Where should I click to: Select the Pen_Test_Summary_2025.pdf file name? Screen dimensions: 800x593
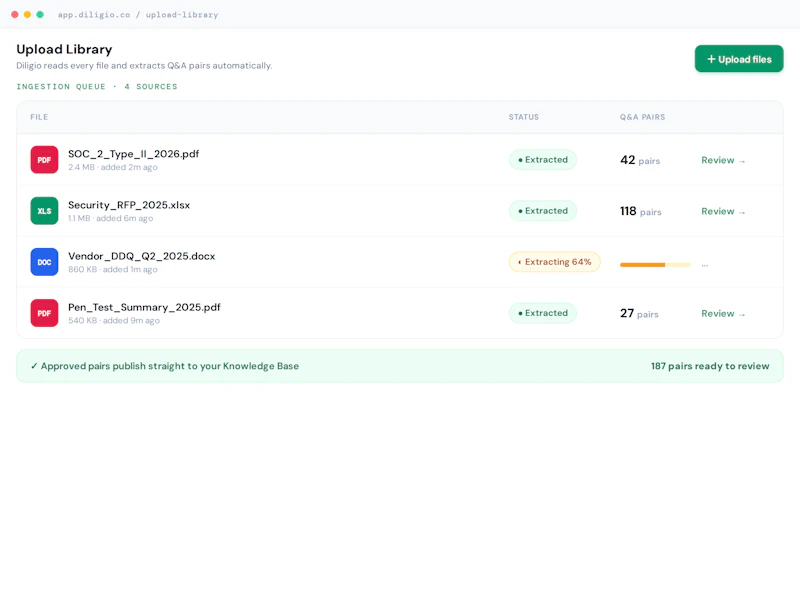[x=144, y=307]
